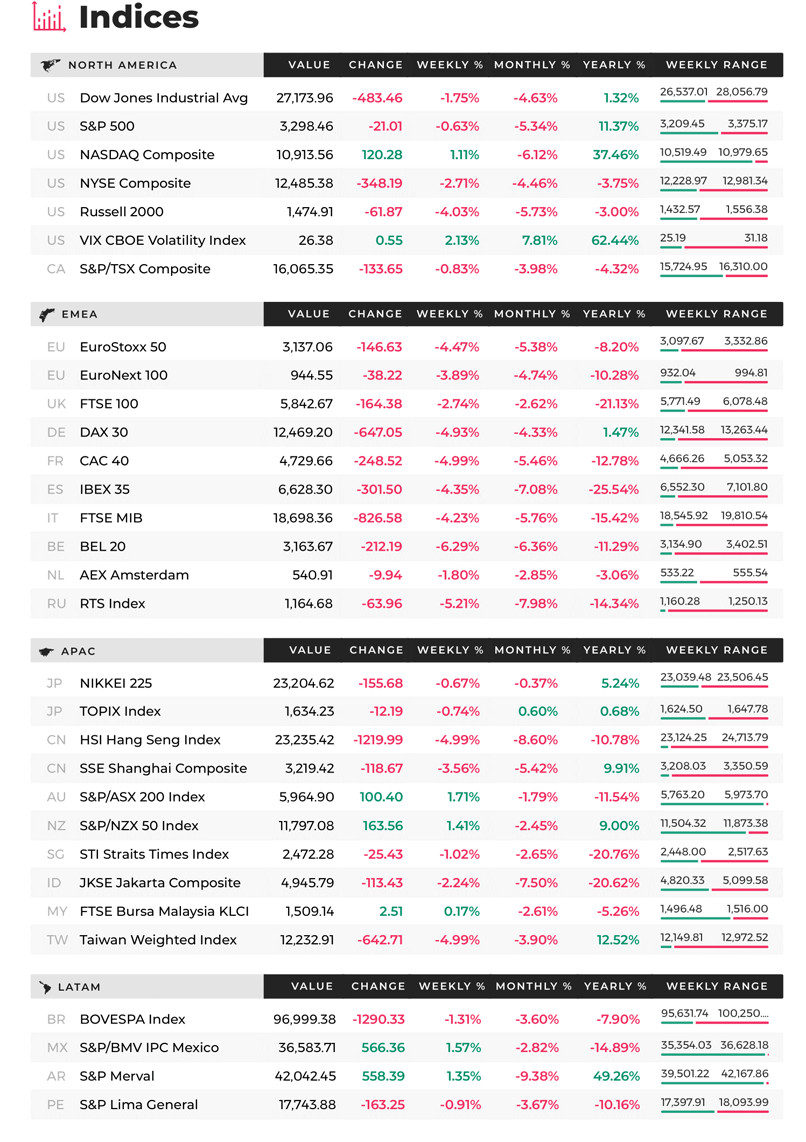Click the North America map icon
This screenshot has width=806, height=1142.
tap(50, 66)
